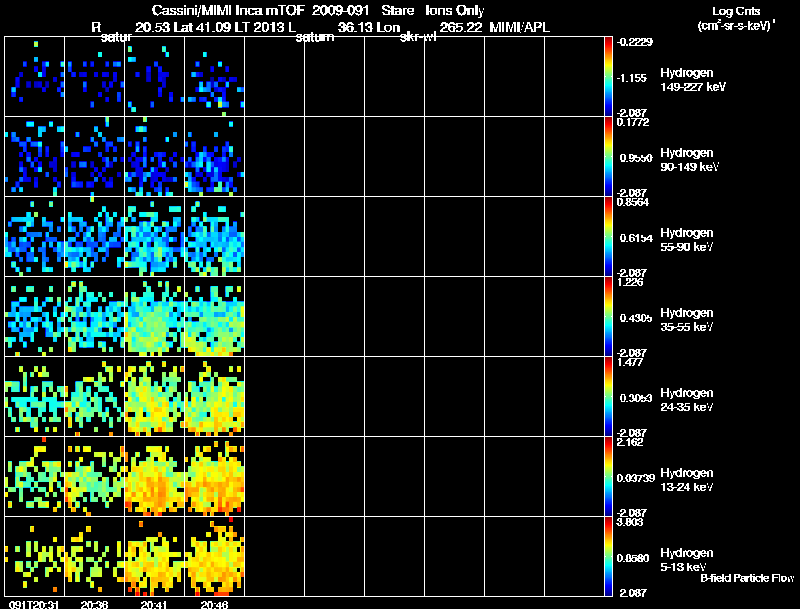Click the 20:46 image in 55-90 keV row

(214, 236)
